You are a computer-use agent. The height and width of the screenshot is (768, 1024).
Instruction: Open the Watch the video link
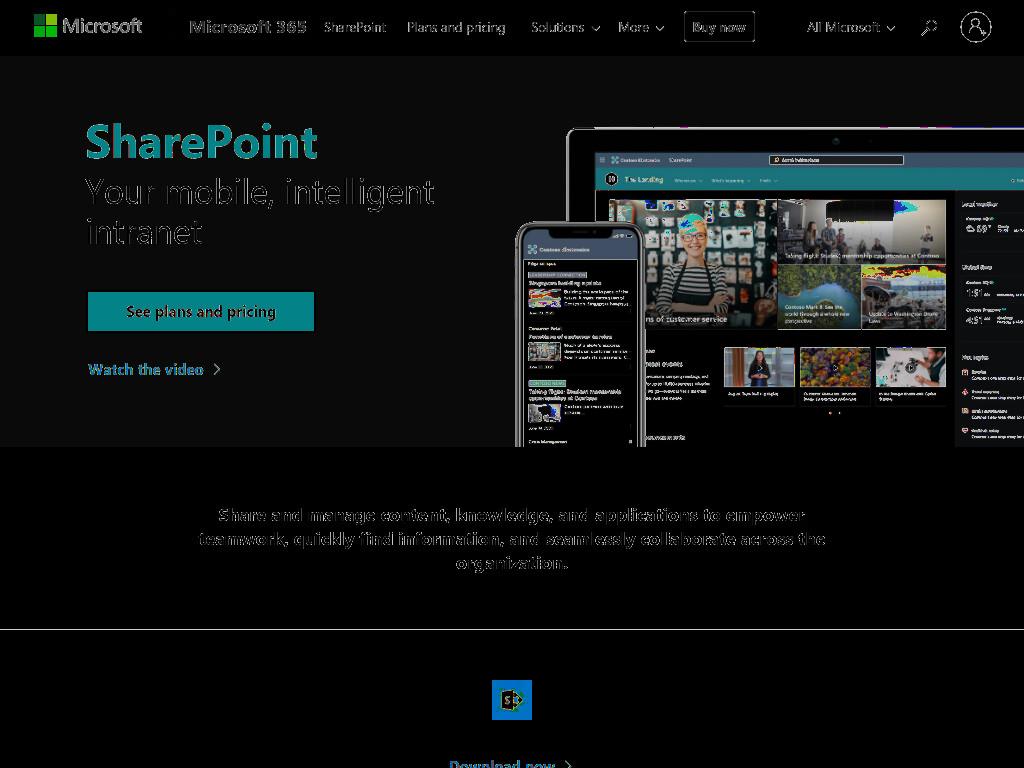(155, 370)
